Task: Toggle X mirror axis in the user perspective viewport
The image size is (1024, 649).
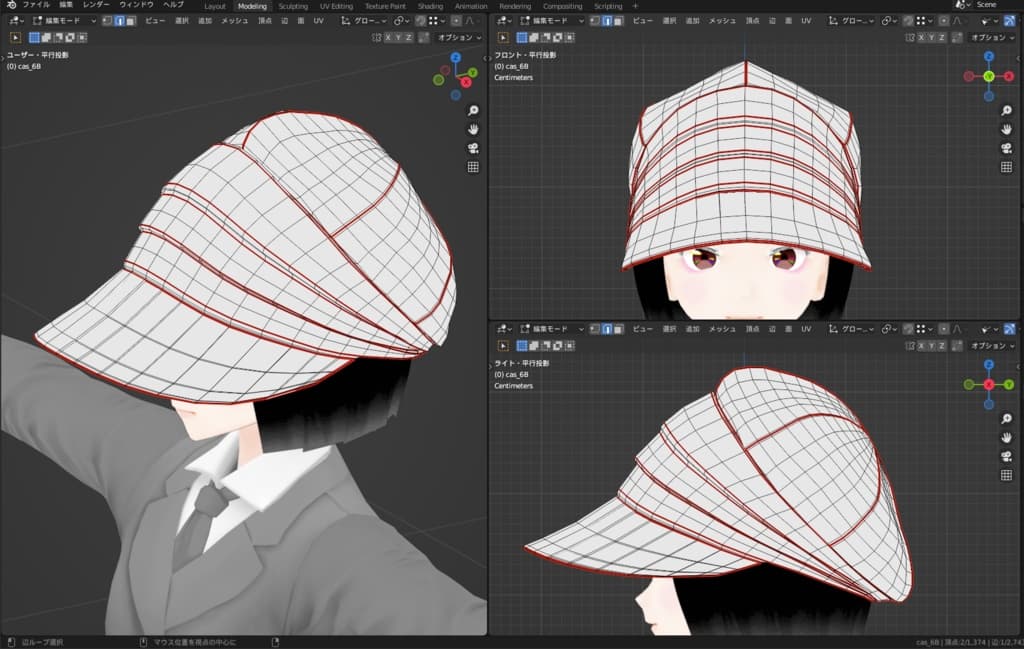Action: tap(389, 37)
